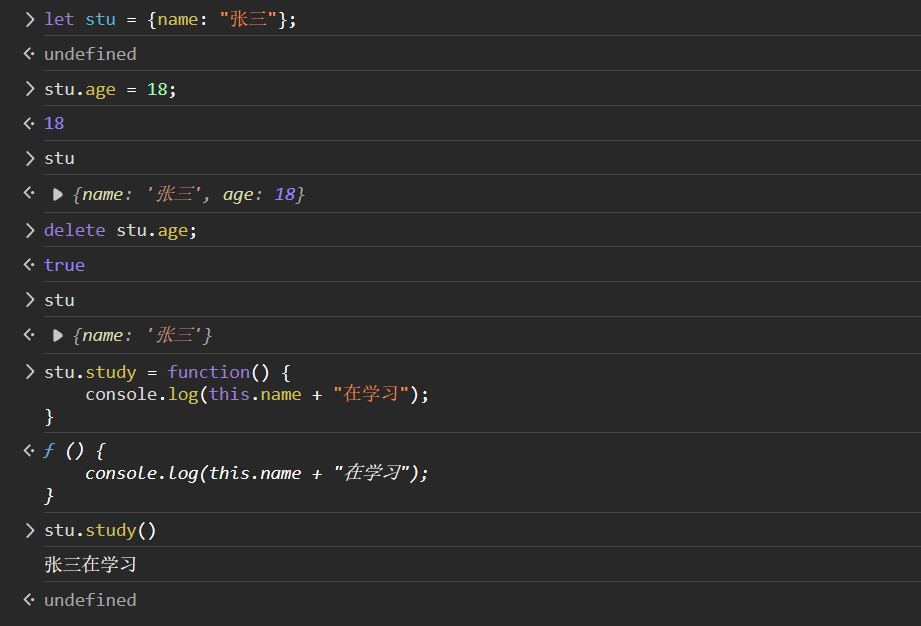This screenshot has height=626, width=921.
Task: Expand the object with name and age: 18
Action: 58,195
